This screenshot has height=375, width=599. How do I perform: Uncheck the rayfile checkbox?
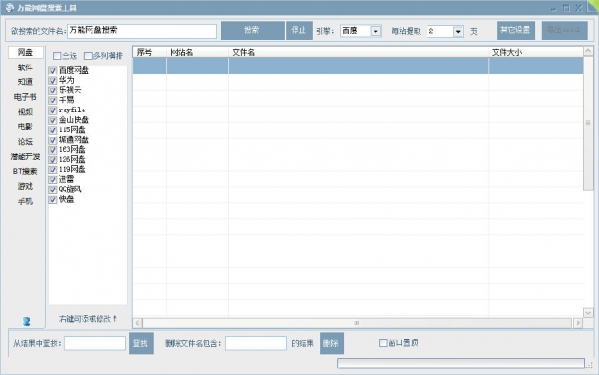coord(53,110)
